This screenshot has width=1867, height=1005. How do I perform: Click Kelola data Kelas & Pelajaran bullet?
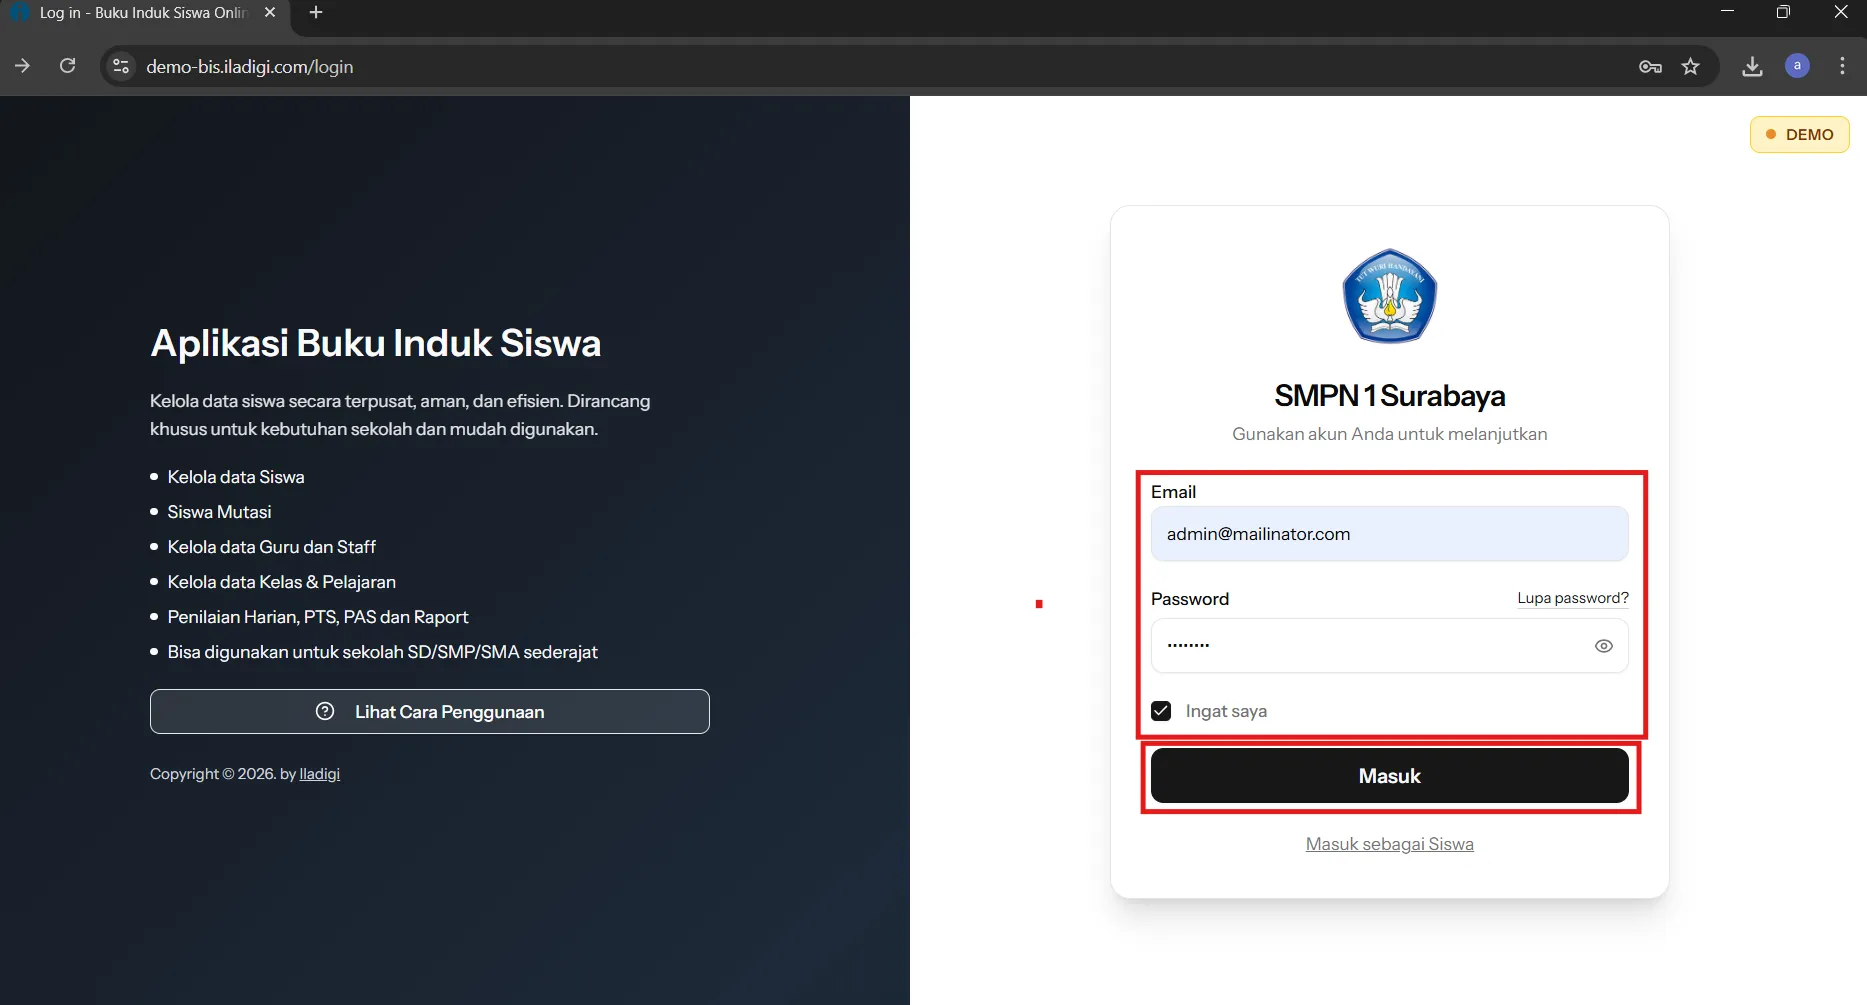281,582
